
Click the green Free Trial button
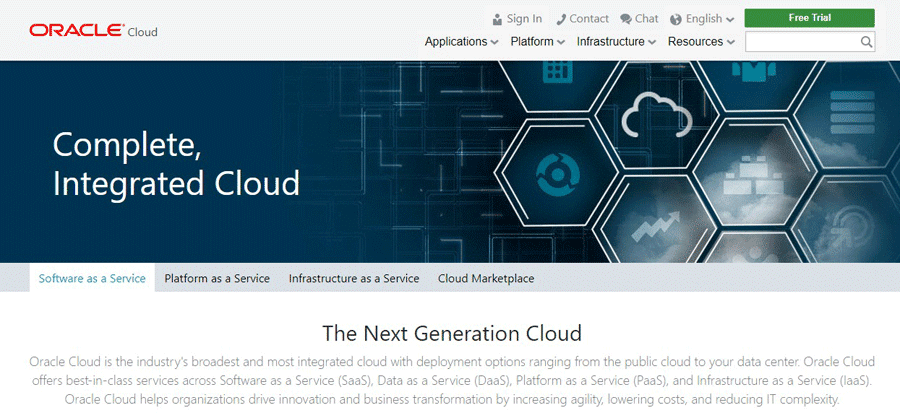click(809, 18)
